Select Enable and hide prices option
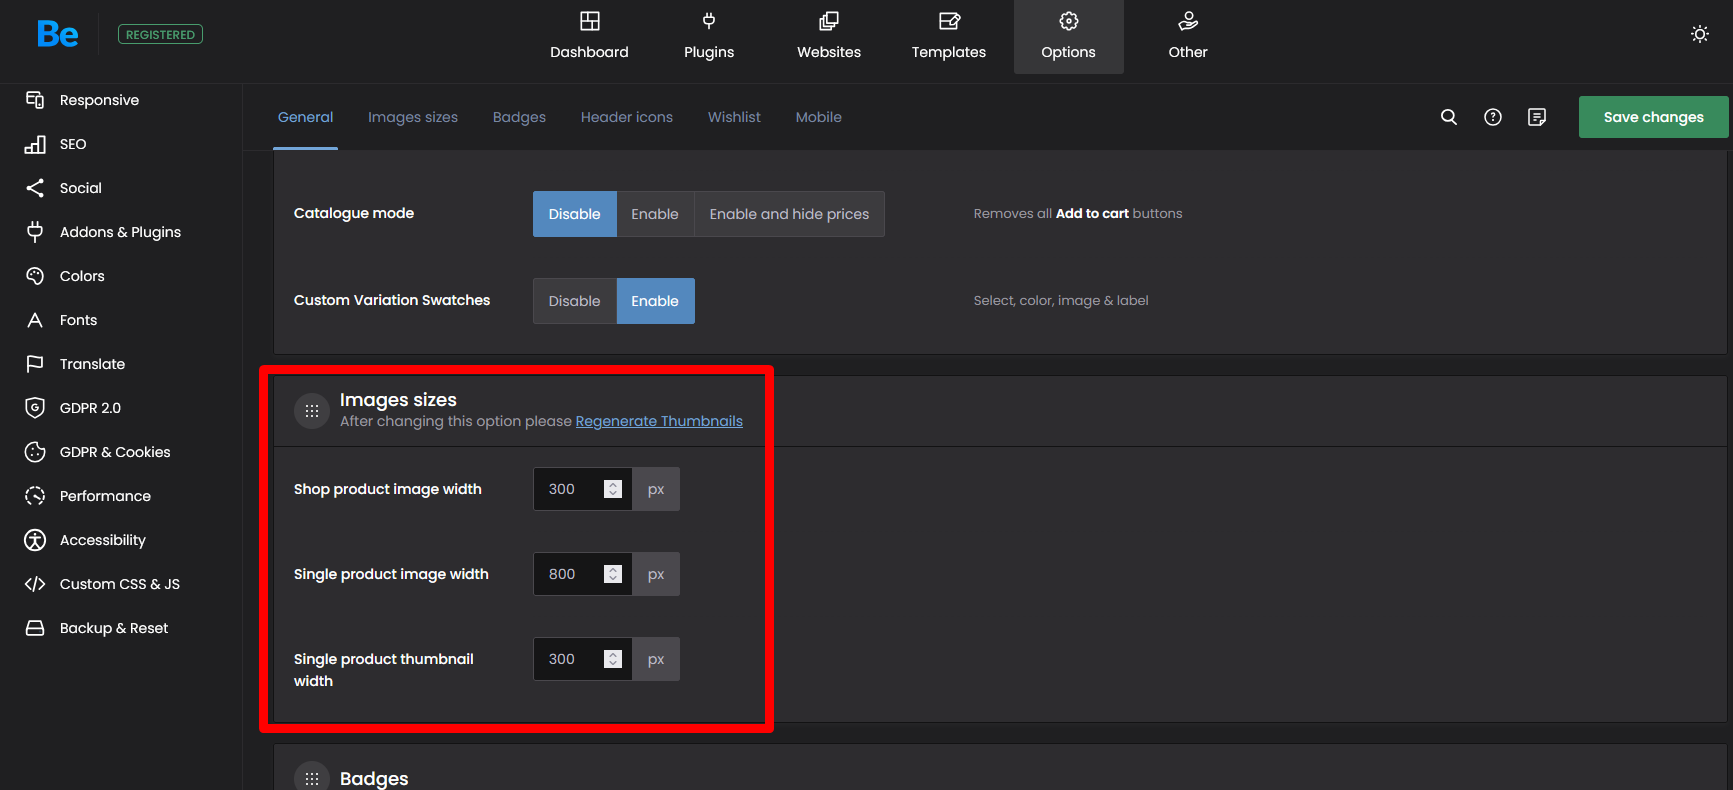The image size is (1733, 790). pos(789,214)
